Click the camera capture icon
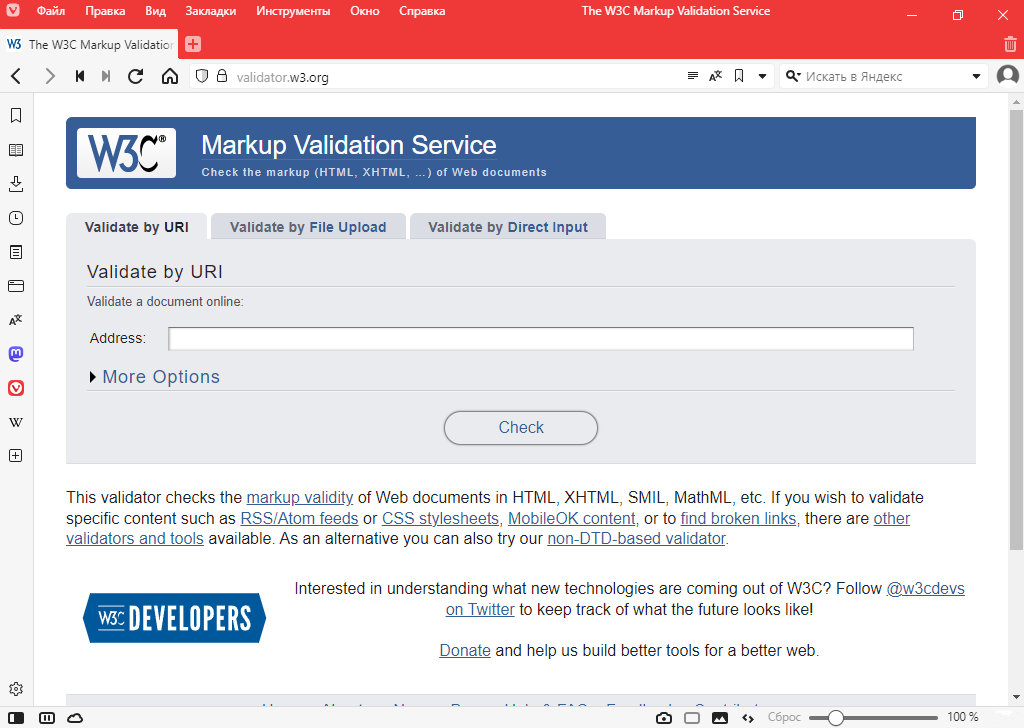Viewport: 1024px width, 728px height. (664, 717)
